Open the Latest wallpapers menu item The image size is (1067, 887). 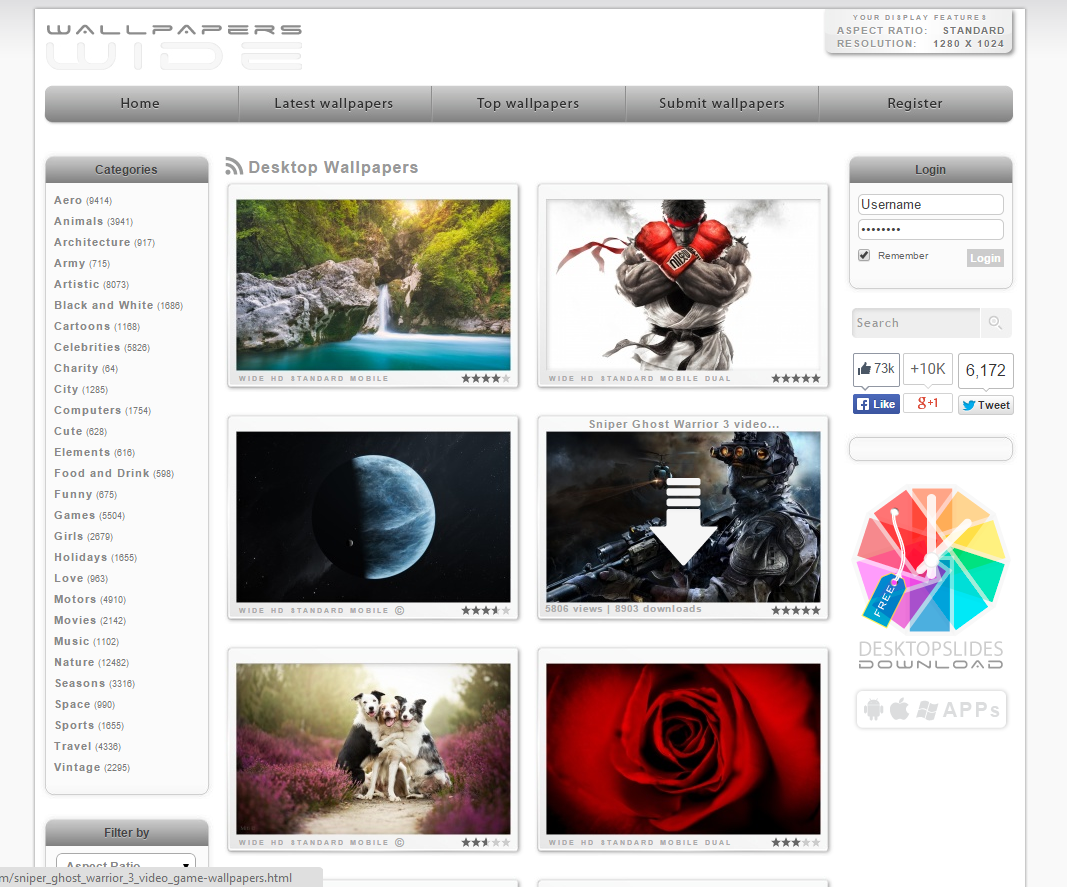334,104
